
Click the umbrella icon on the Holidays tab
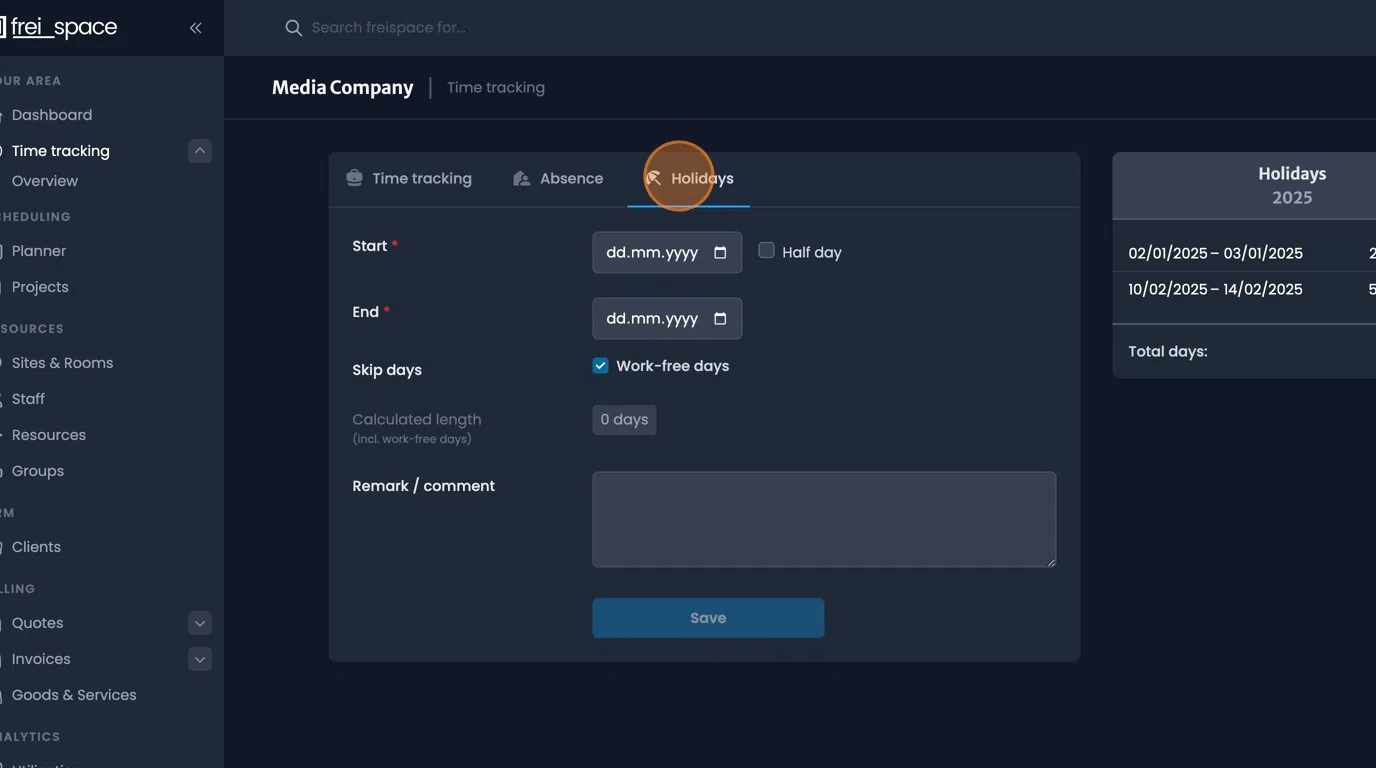pos(655,177)
